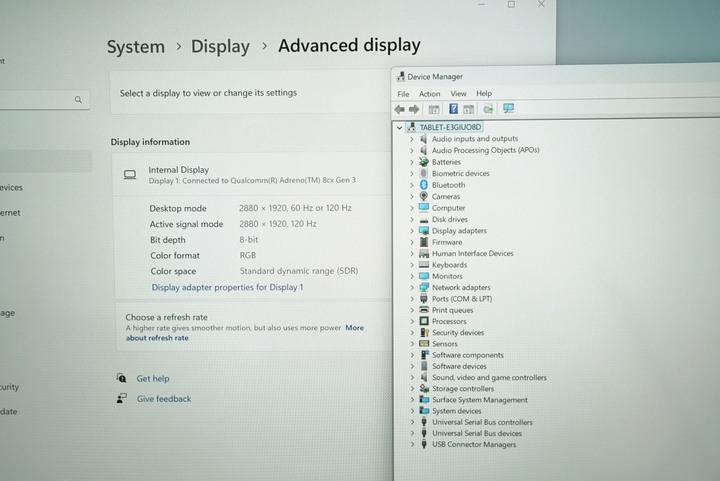Click Scan for hardware changes monitor icon
The image size is (720, 481).
(x=509, y=109)
